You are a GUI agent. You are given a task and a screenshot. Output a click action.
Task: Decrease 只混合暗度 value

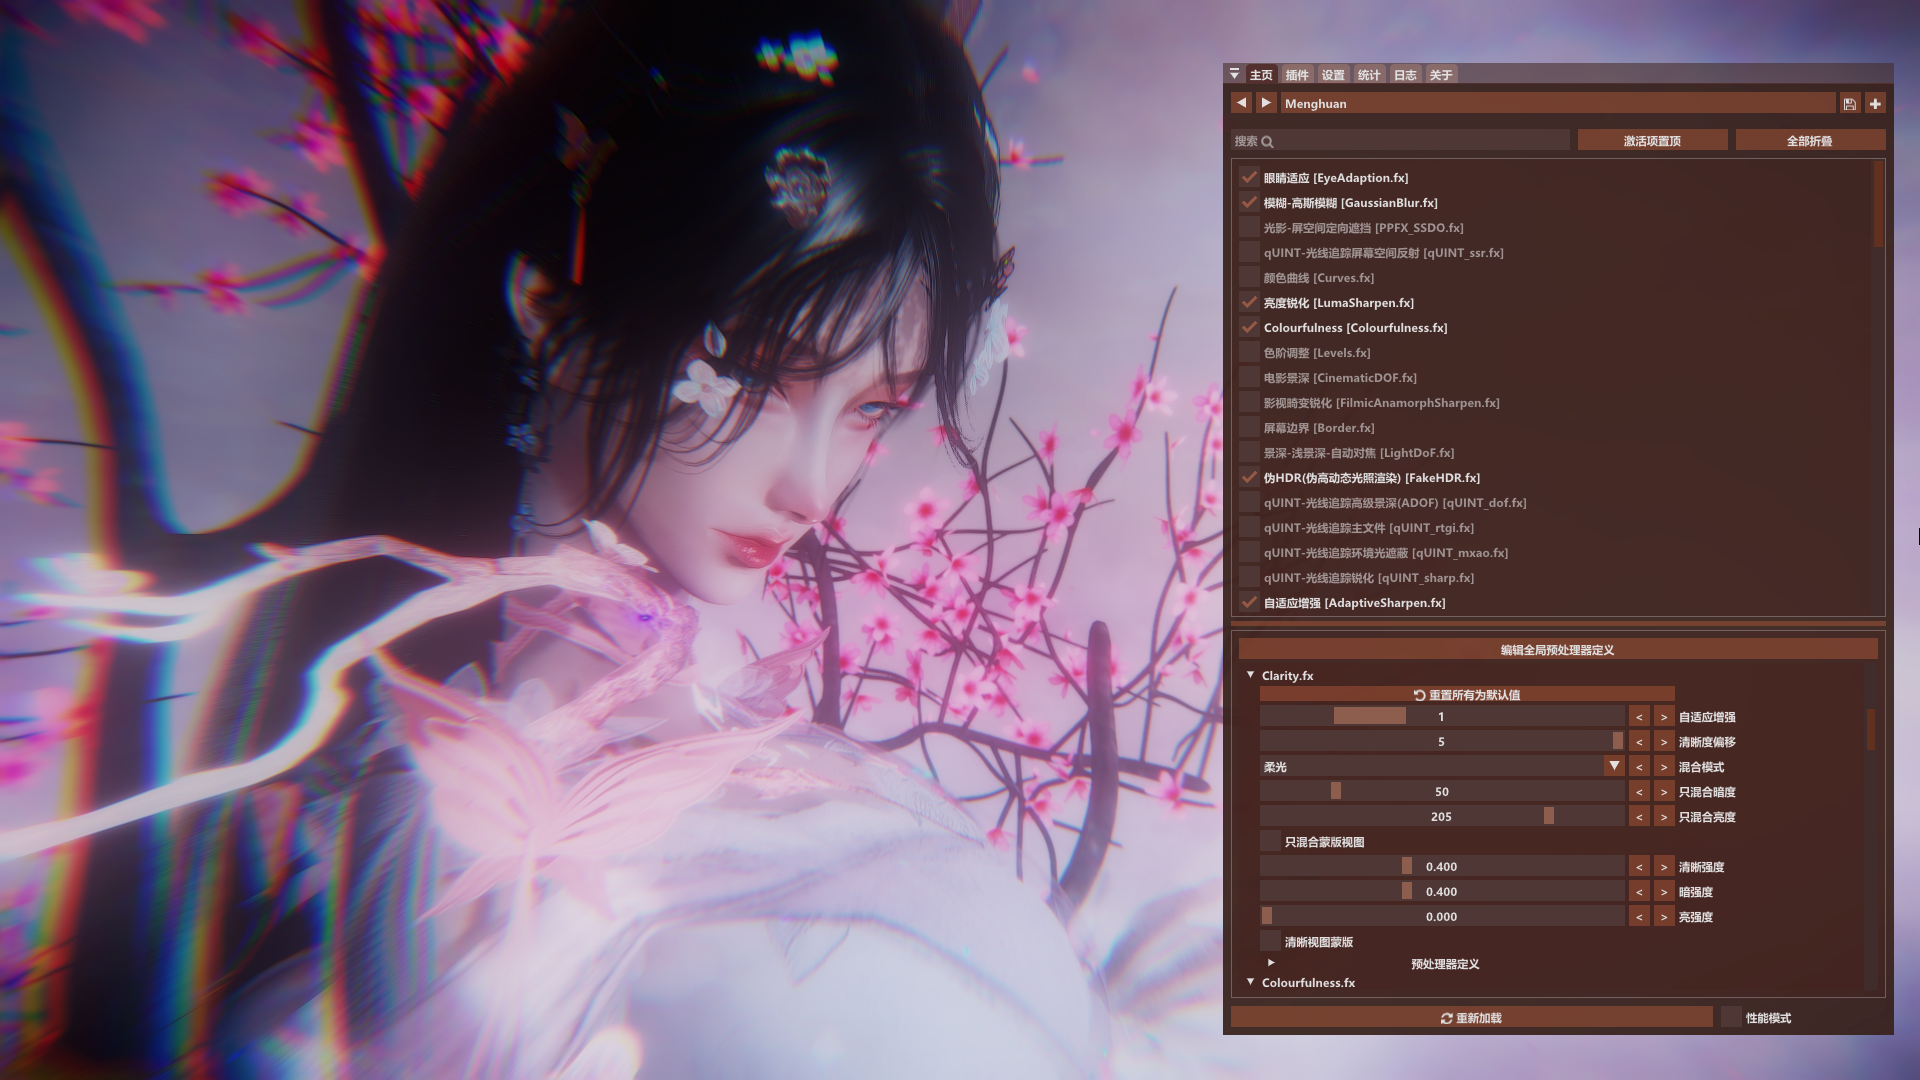click(1639, 792)
